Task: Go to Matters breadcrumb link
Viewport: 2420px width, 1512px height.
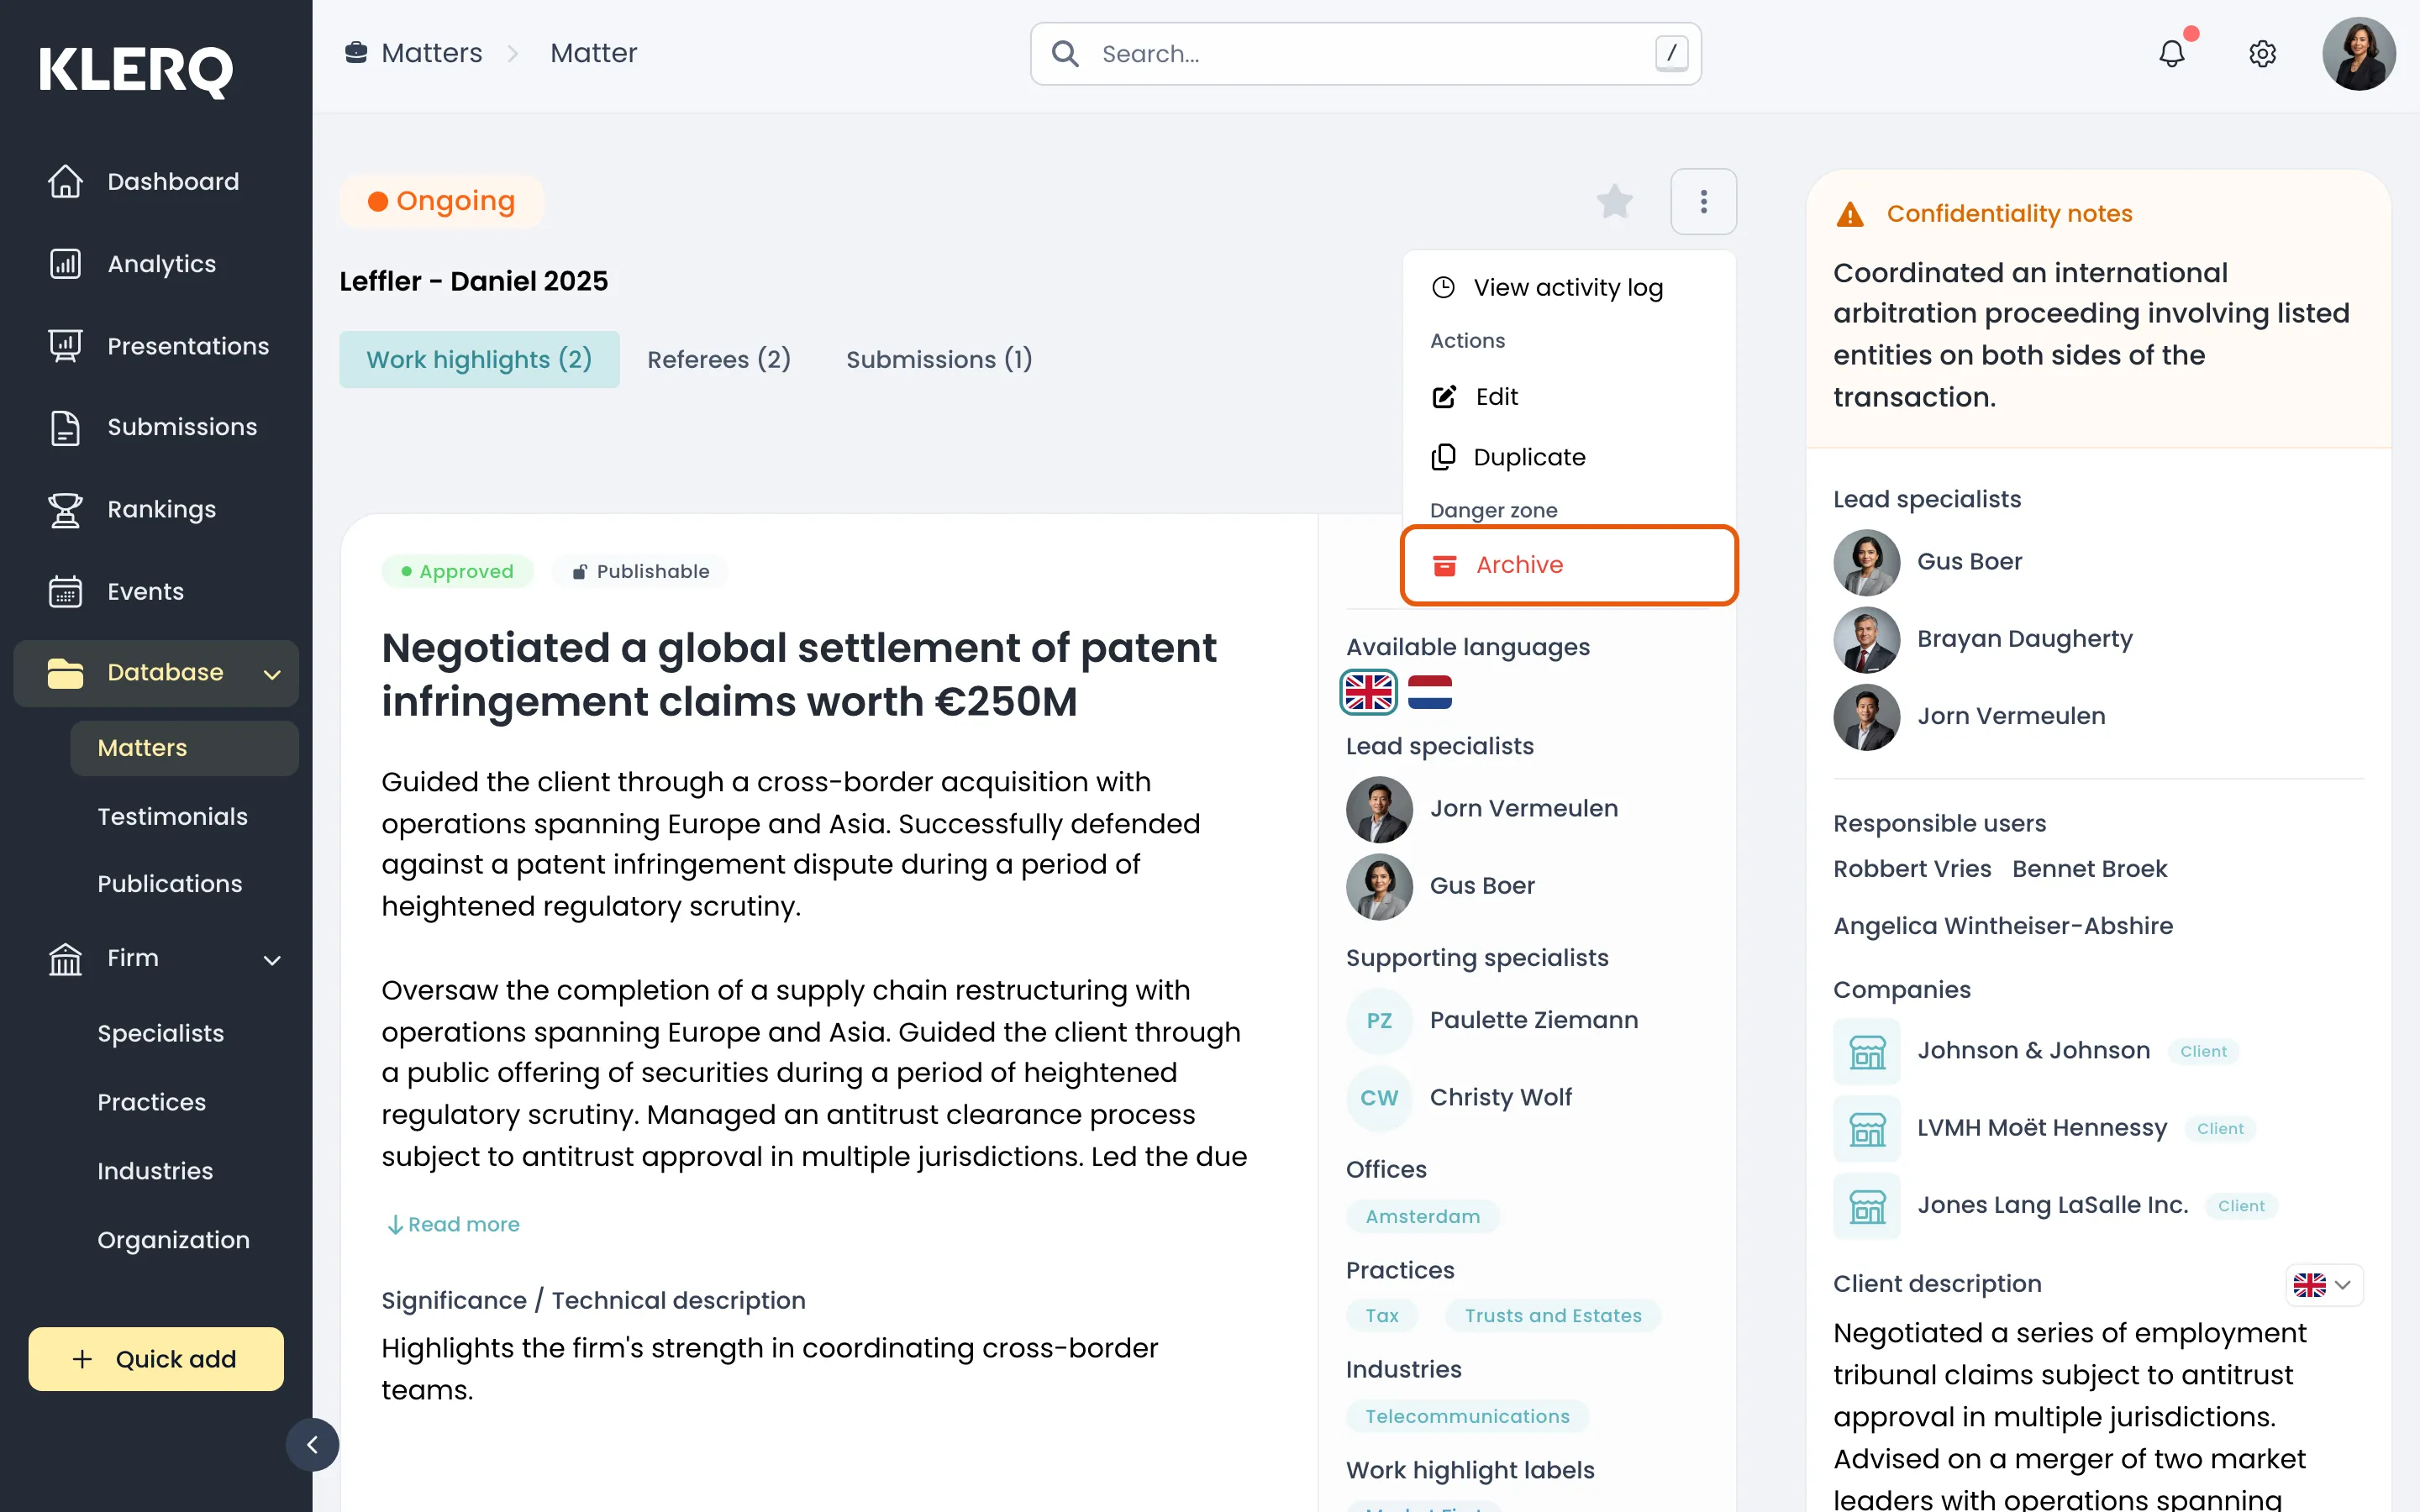Action: point(432,53)
